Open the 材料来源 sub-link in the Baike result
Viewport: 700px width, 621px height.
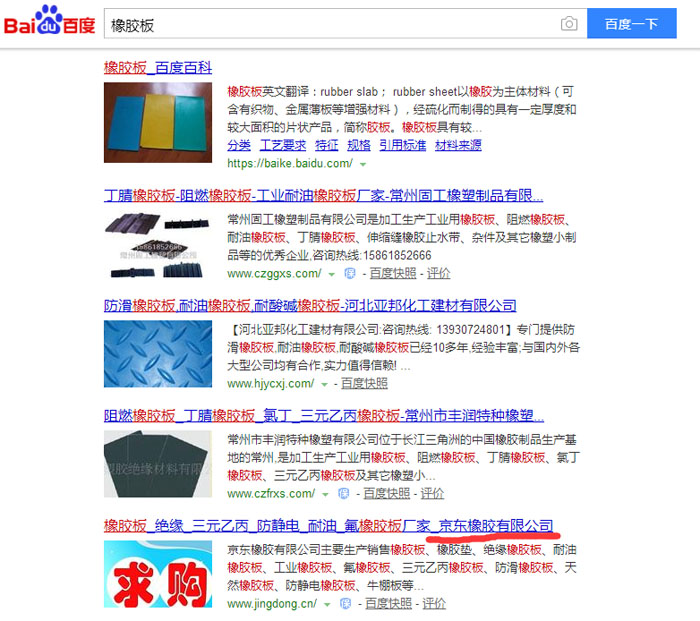(458, 145)
